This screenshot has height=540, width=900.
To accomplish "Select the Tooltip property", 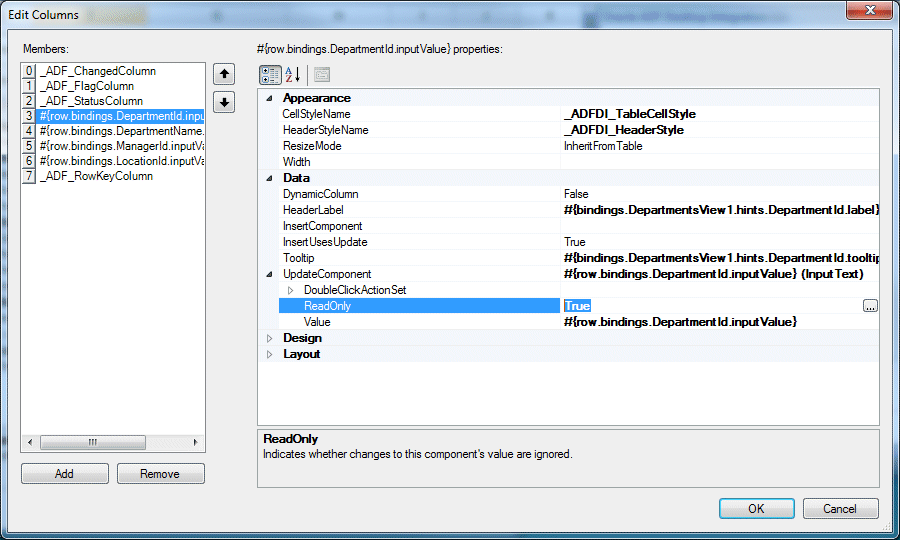I will (x=298, y=259).
